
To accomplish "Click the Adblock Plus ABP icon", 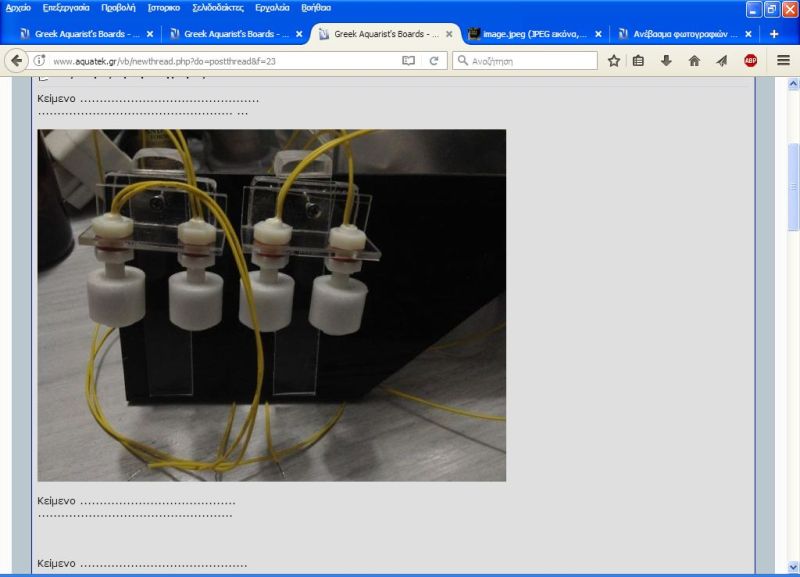I will 750,61.
